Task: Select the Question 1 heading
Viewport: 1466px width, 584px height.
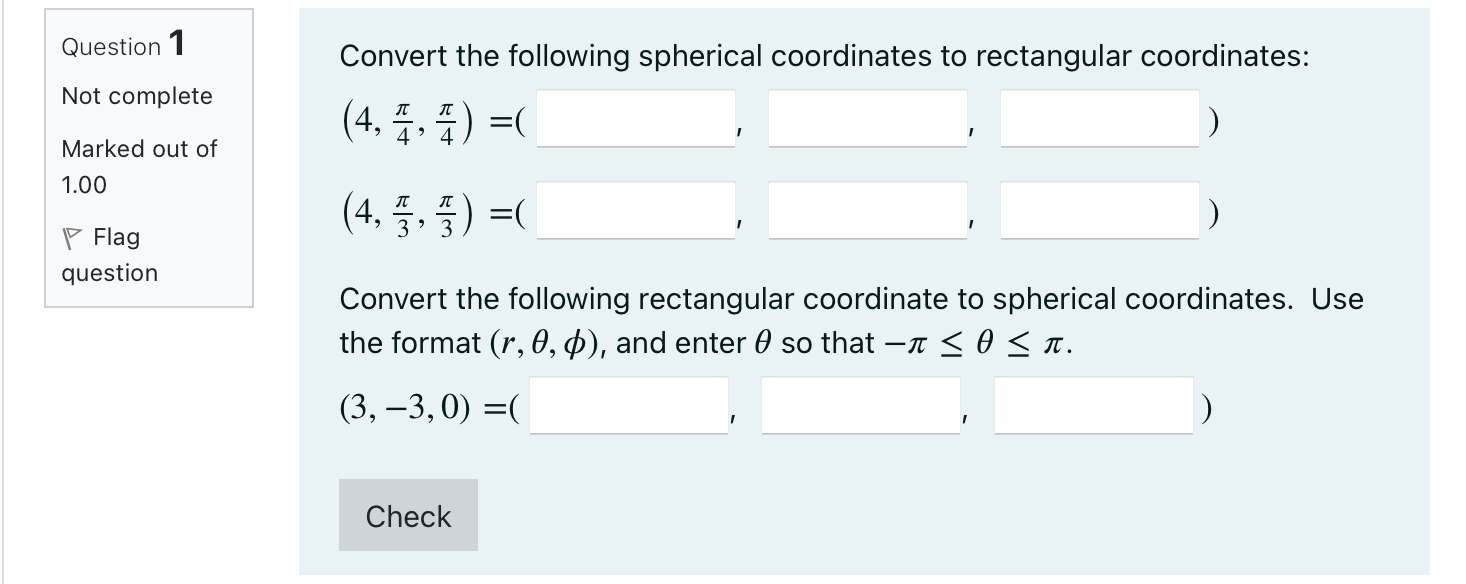Action: point(120,44)
